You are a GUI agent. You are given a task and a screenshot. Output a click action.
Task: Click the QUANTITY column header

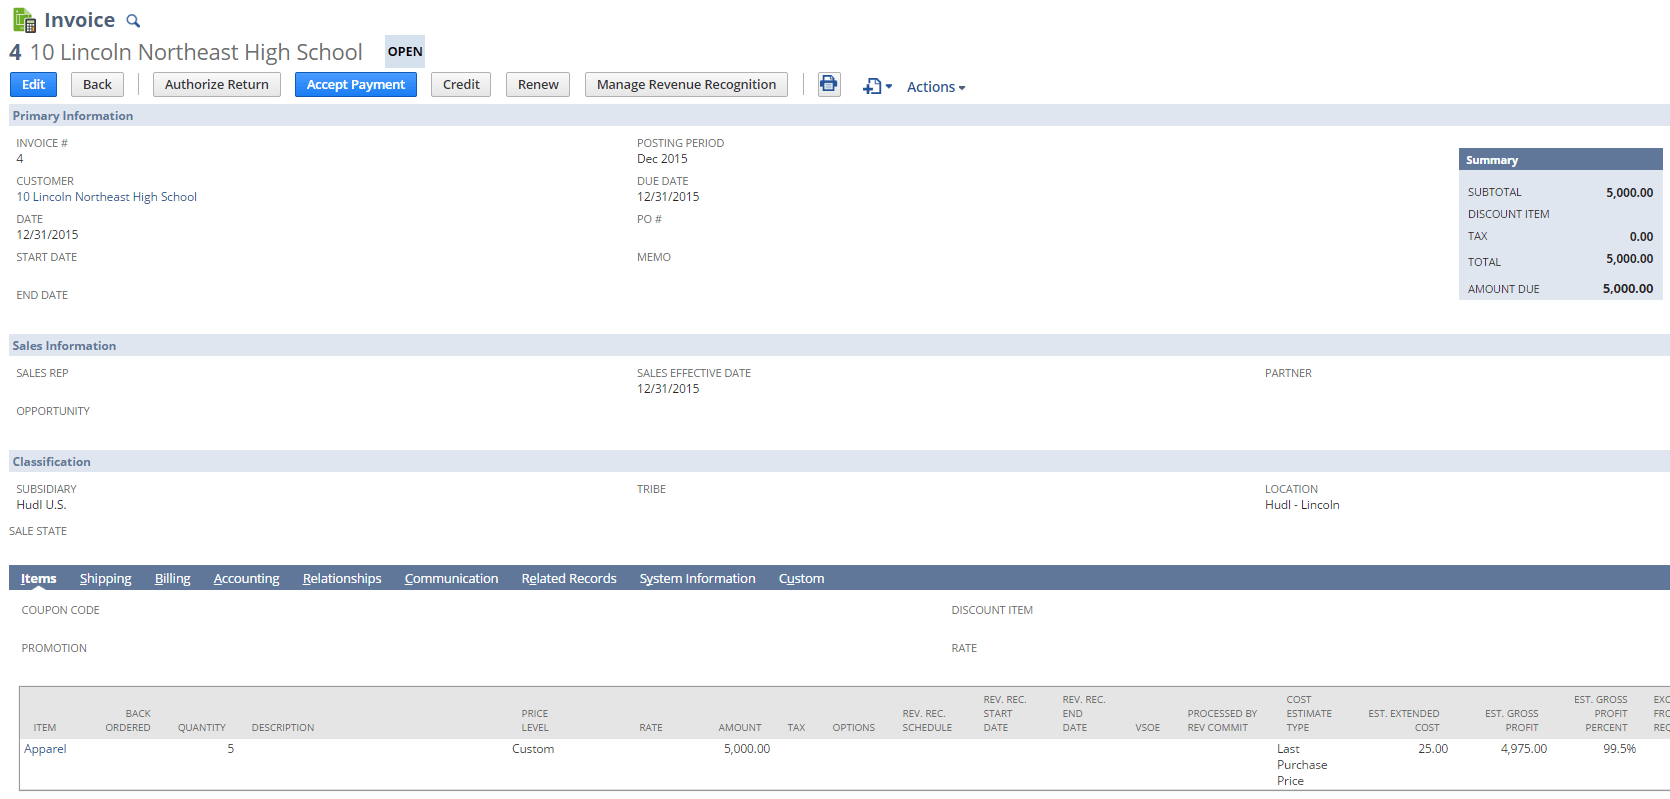(x=202, y=728)
